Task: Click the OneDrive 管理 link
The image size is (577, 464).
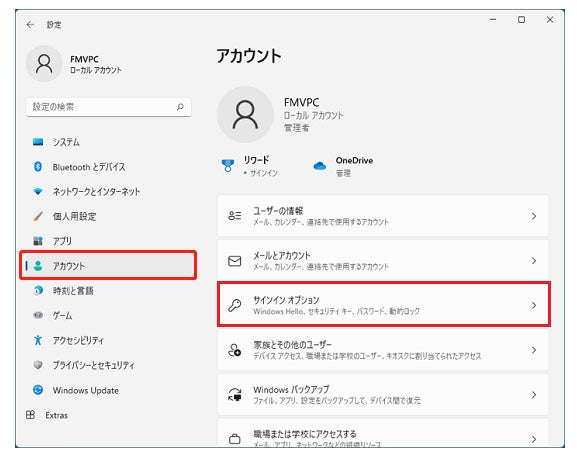Action: pyautogui.click(x=343, y=173)
